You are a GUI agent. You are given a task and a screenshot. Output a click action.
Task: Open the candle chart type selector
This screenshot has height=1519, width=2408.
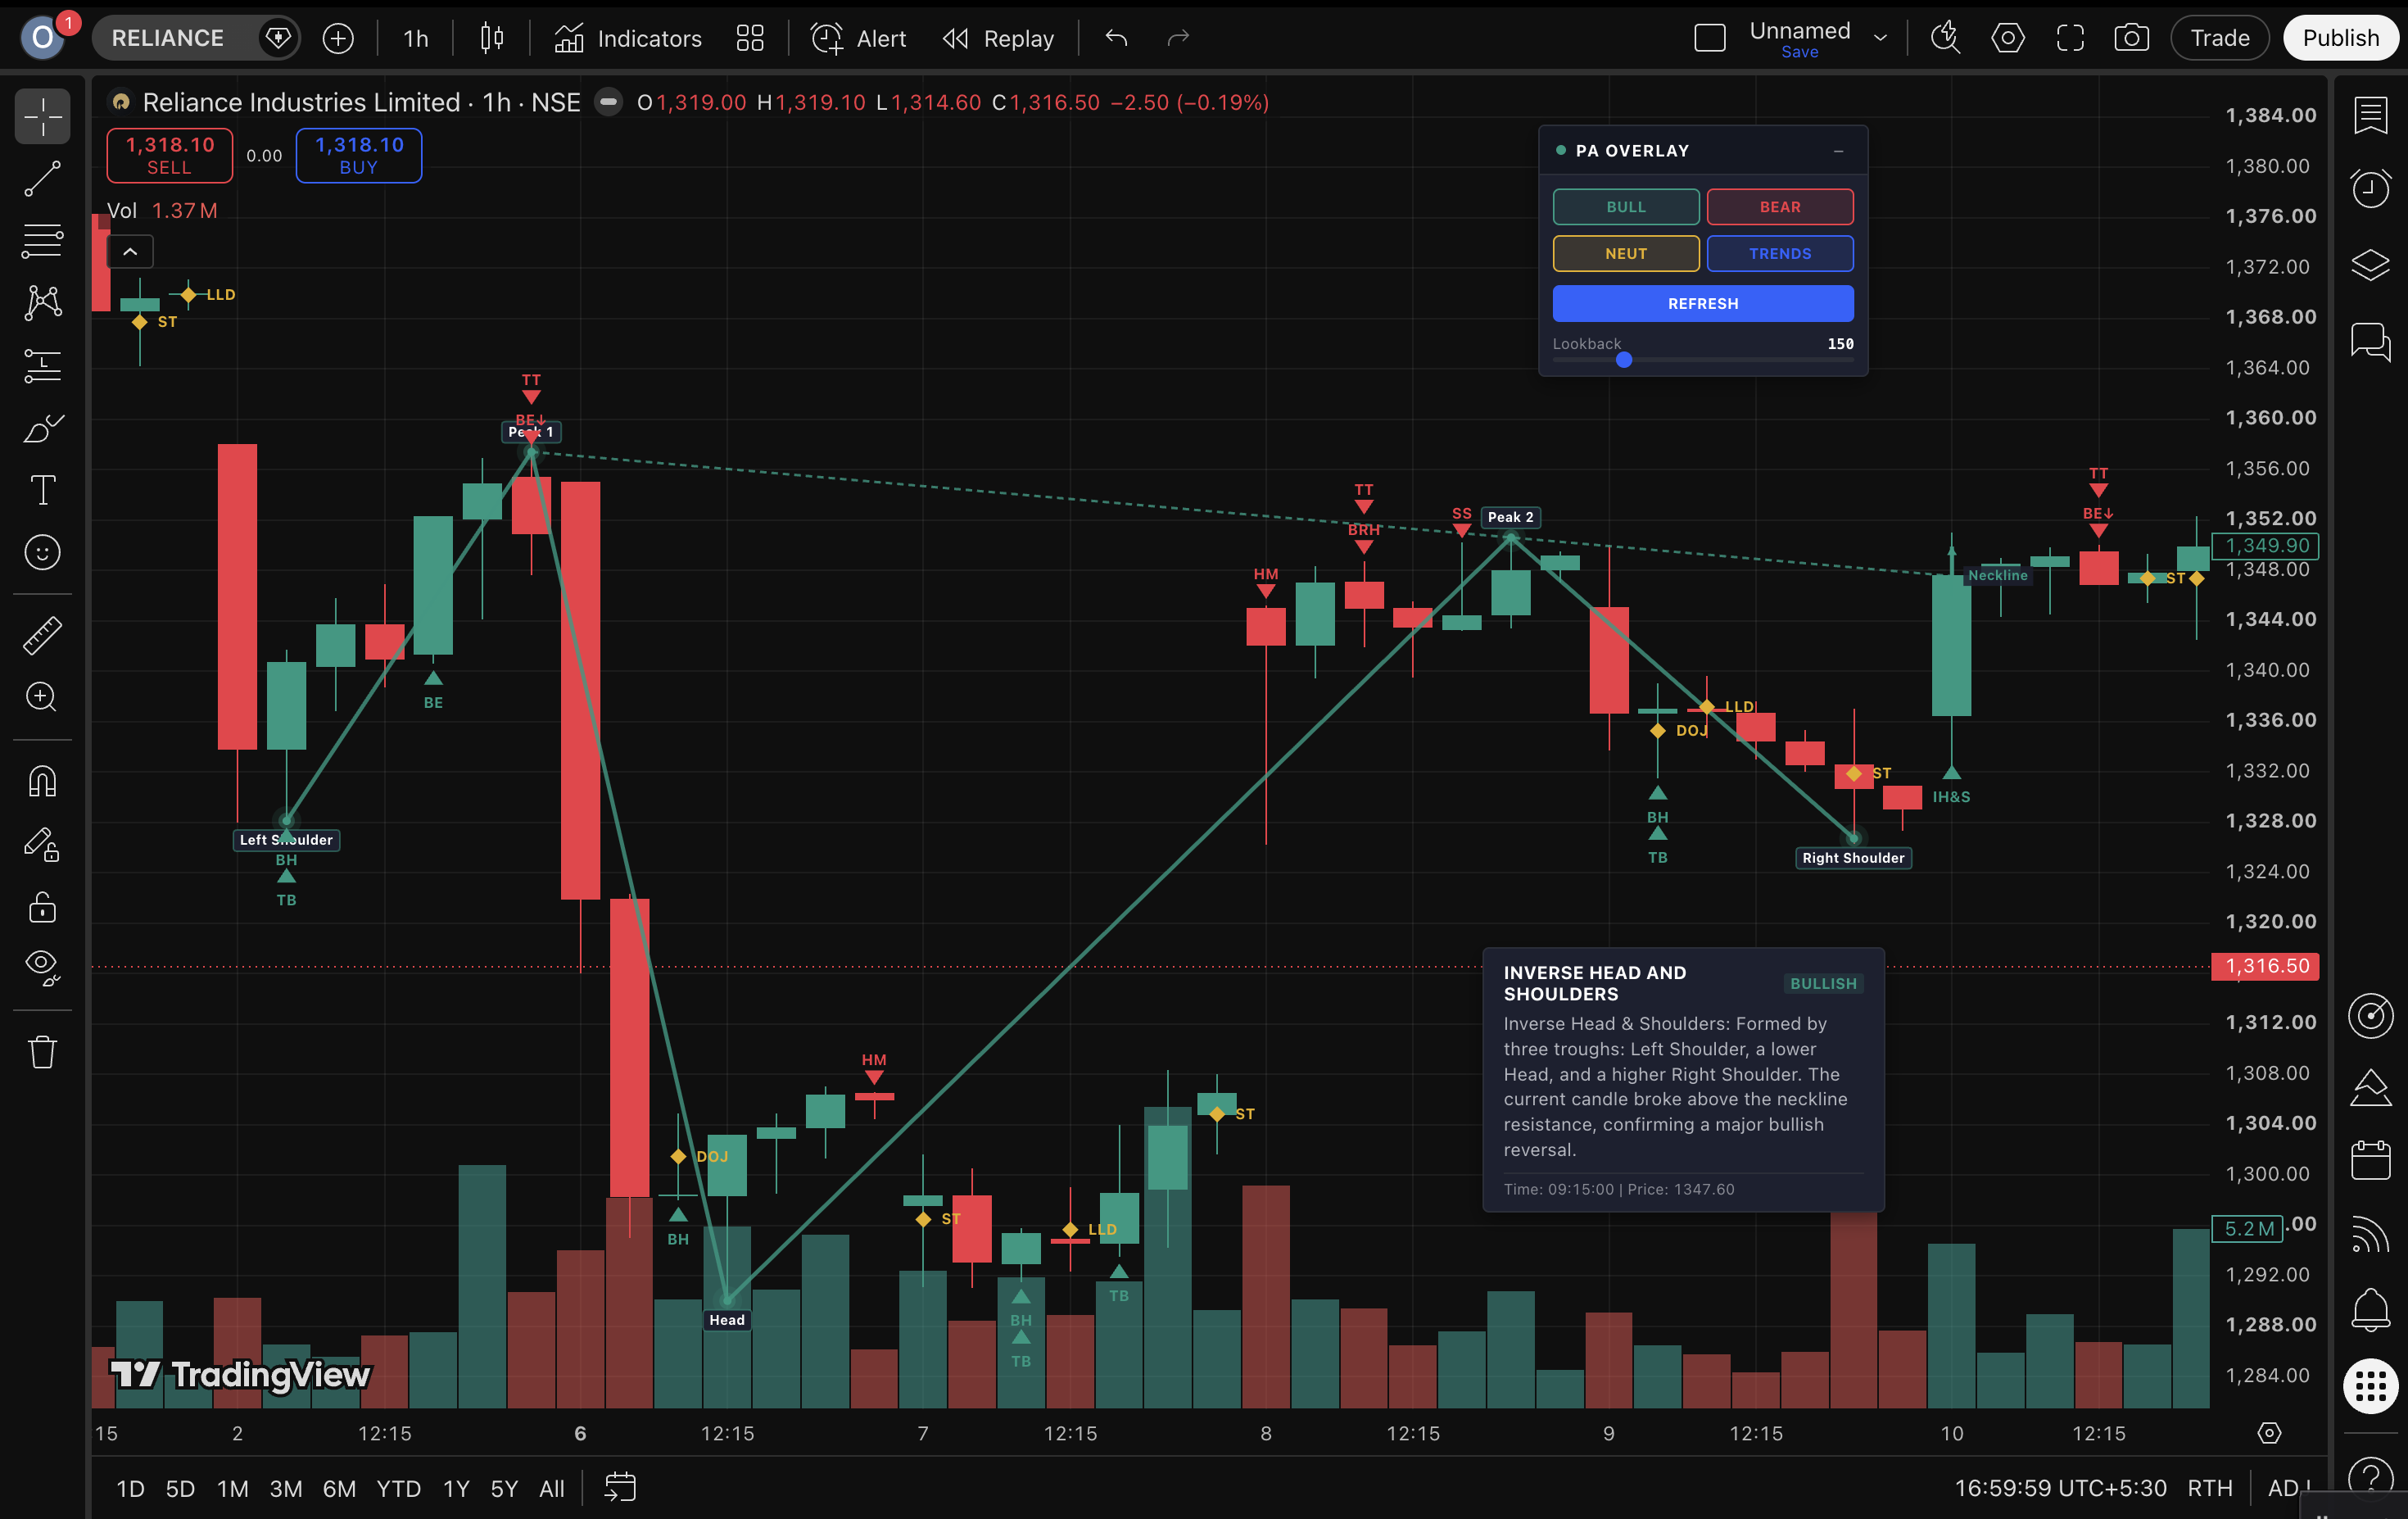point(492,38)
